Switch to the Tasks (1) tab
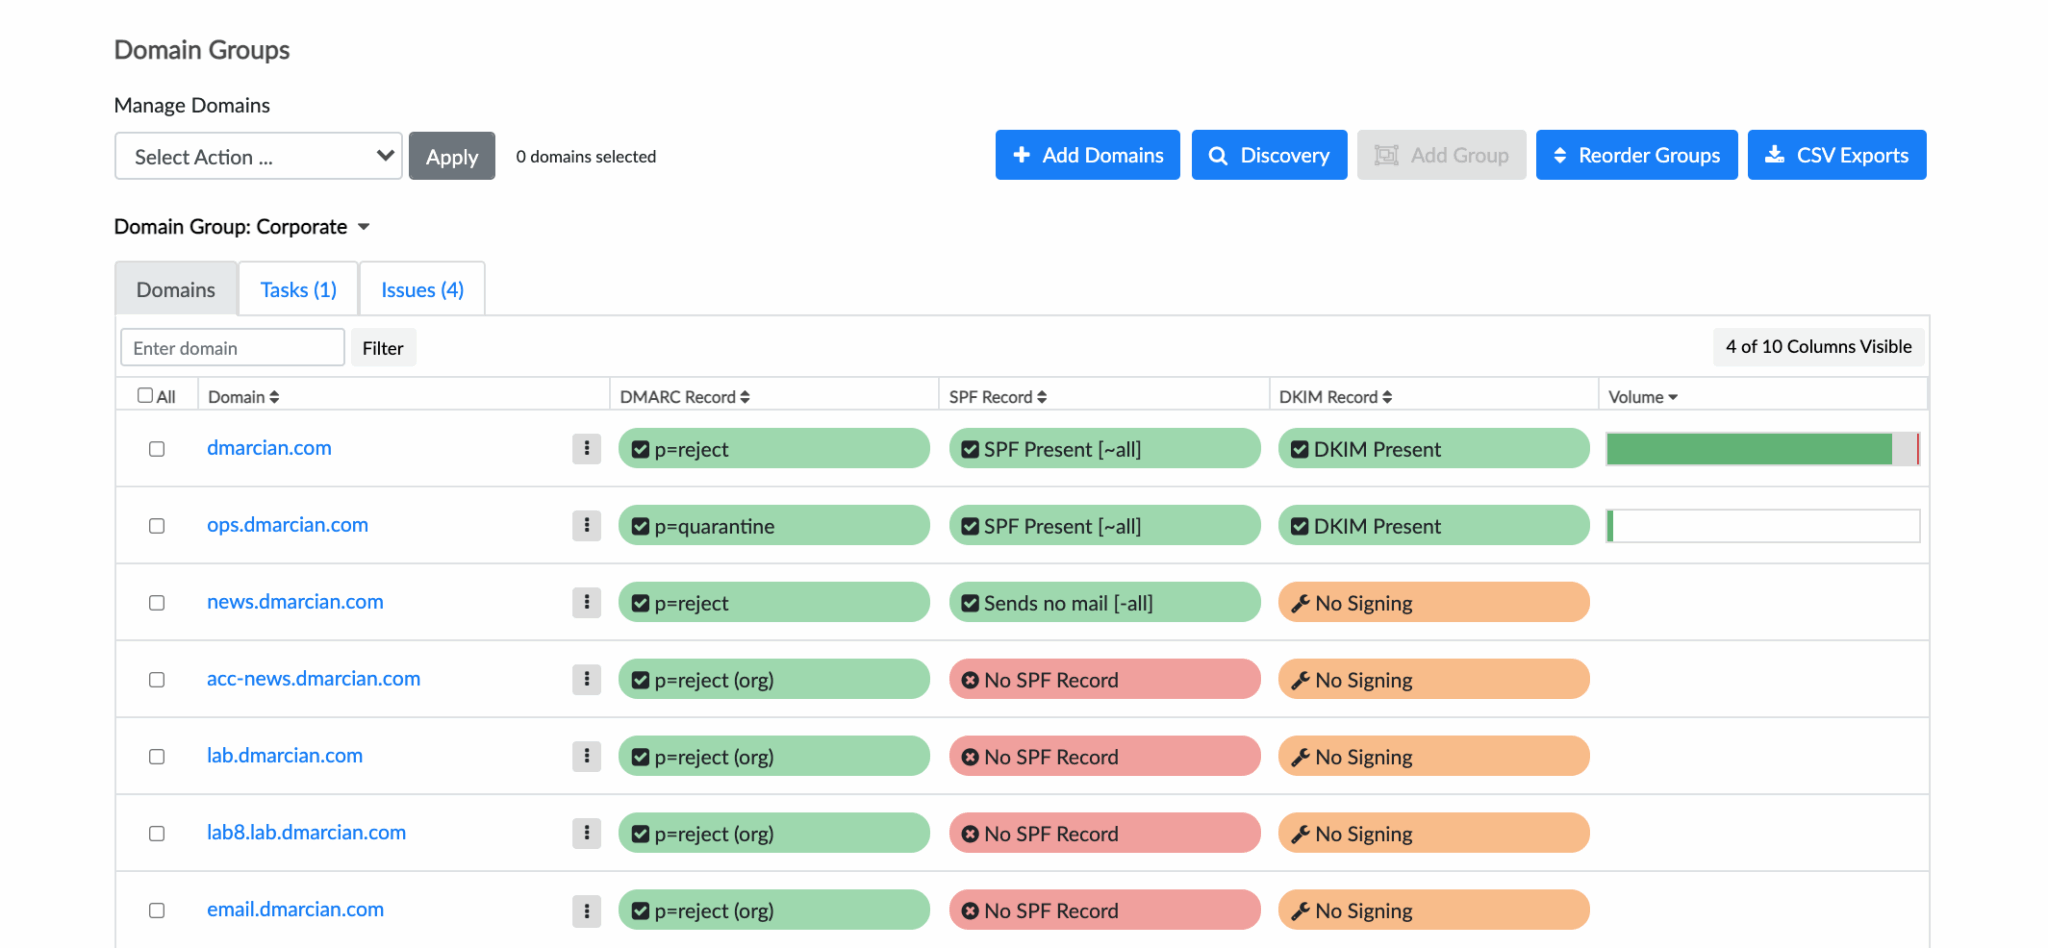Image resolution: width=2048 pixels, height=948 pixels. 298,290
